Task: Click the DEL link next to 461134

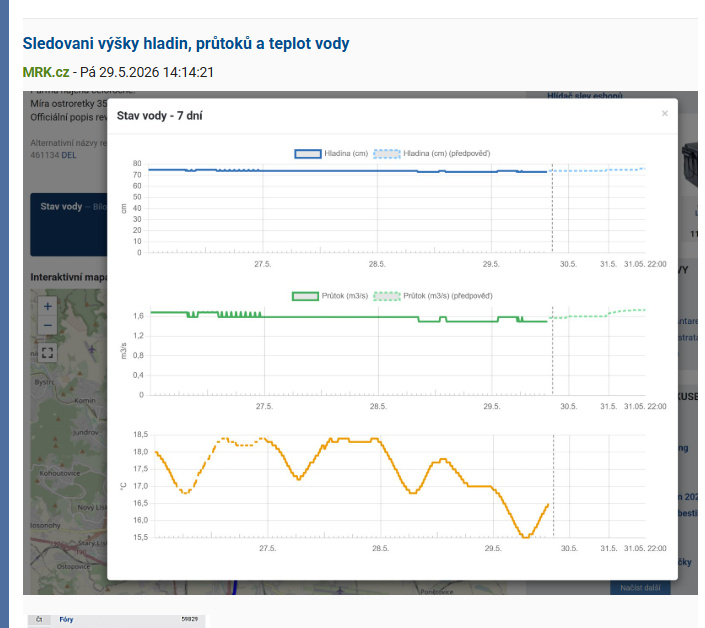Action: (x=69, y=155)
